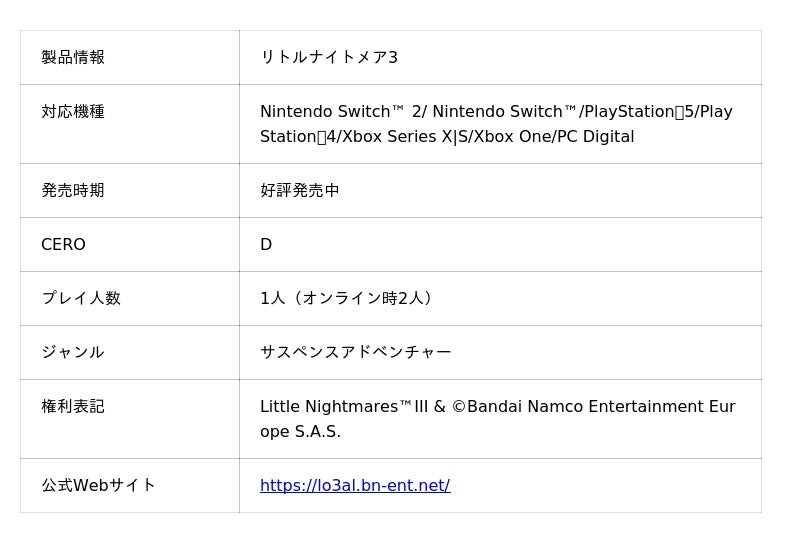Viewport: 800px width, 543px height.
Task: Click the CERO rating value D
Action: [266, 245]
